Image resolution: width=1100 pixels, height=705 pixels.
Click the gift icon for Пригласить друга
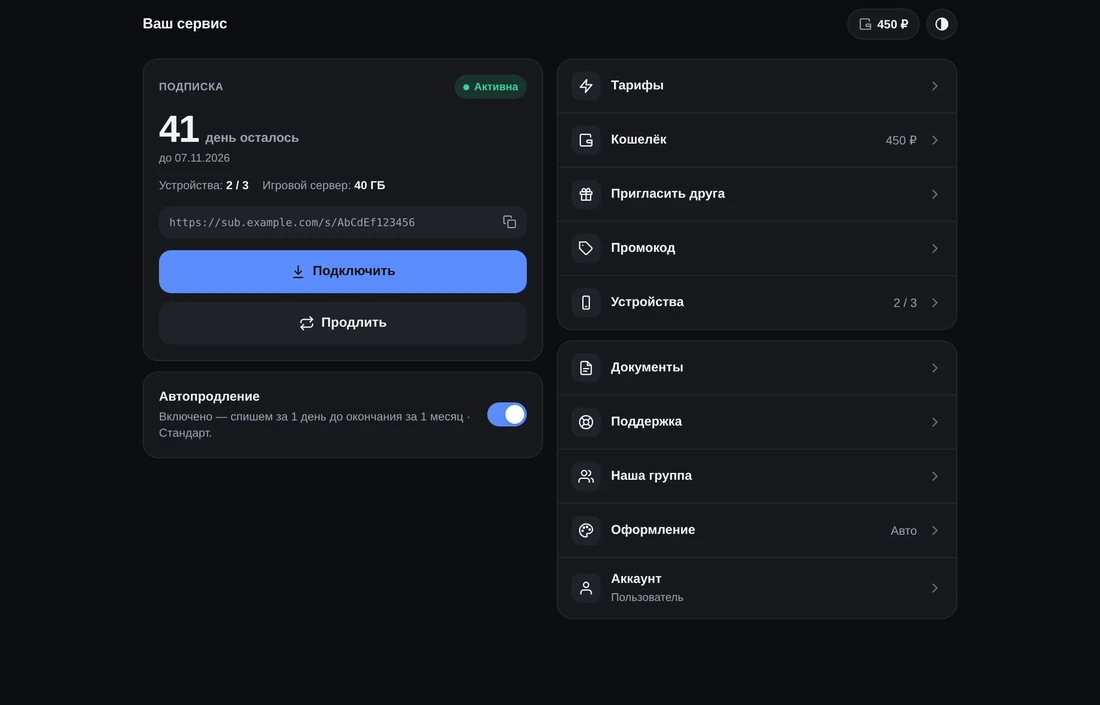(x=586, y=194)
